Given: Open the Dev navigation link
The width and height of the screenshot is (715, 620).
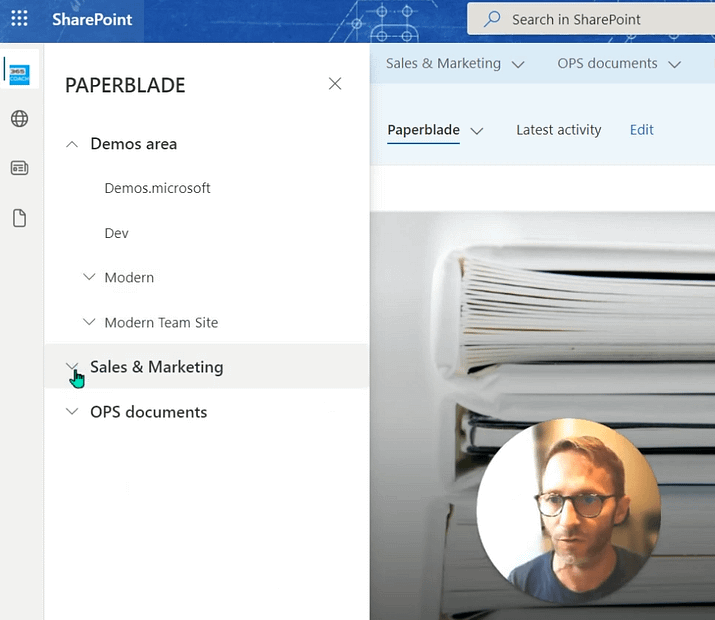Looking at the screenshot, I should coord(116,233).
